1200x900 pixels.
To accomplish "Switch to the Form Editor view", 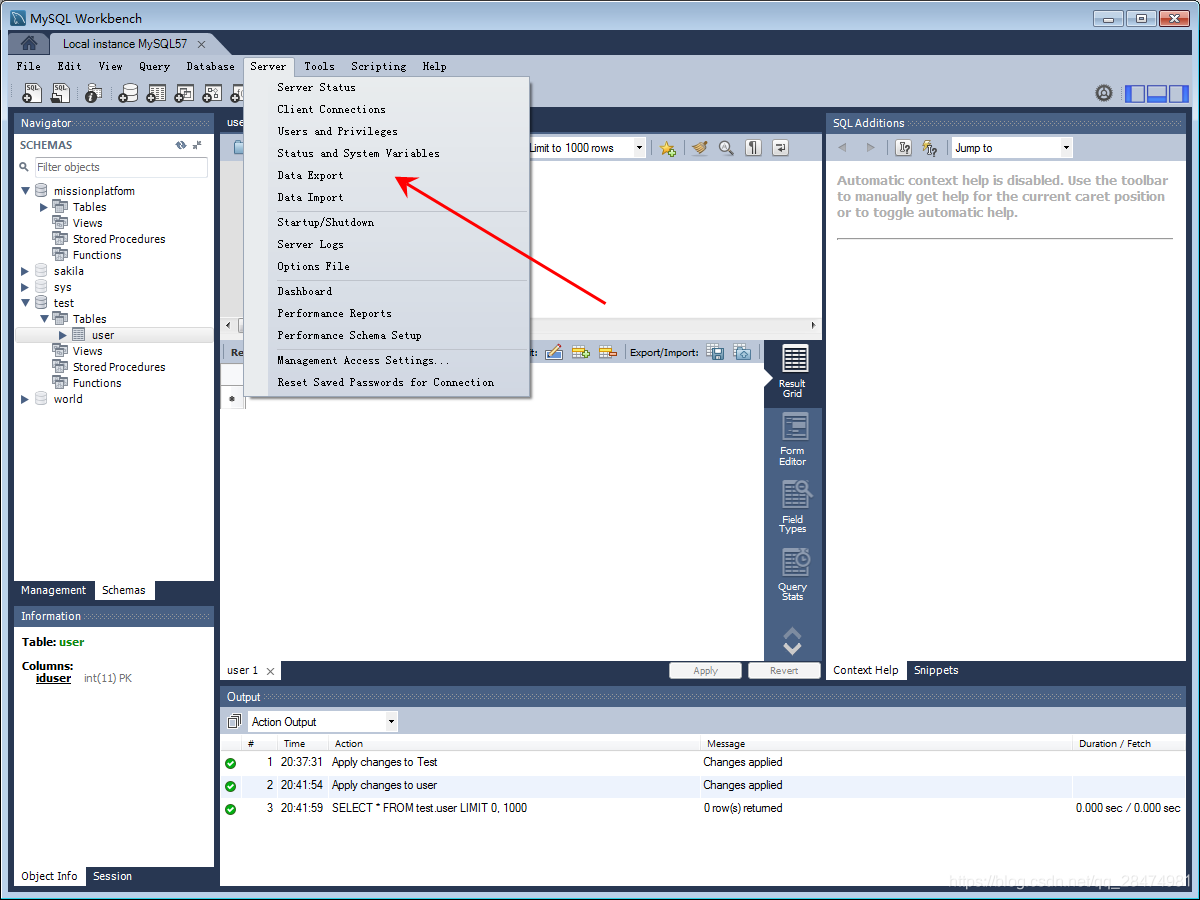I will [793, 440].
